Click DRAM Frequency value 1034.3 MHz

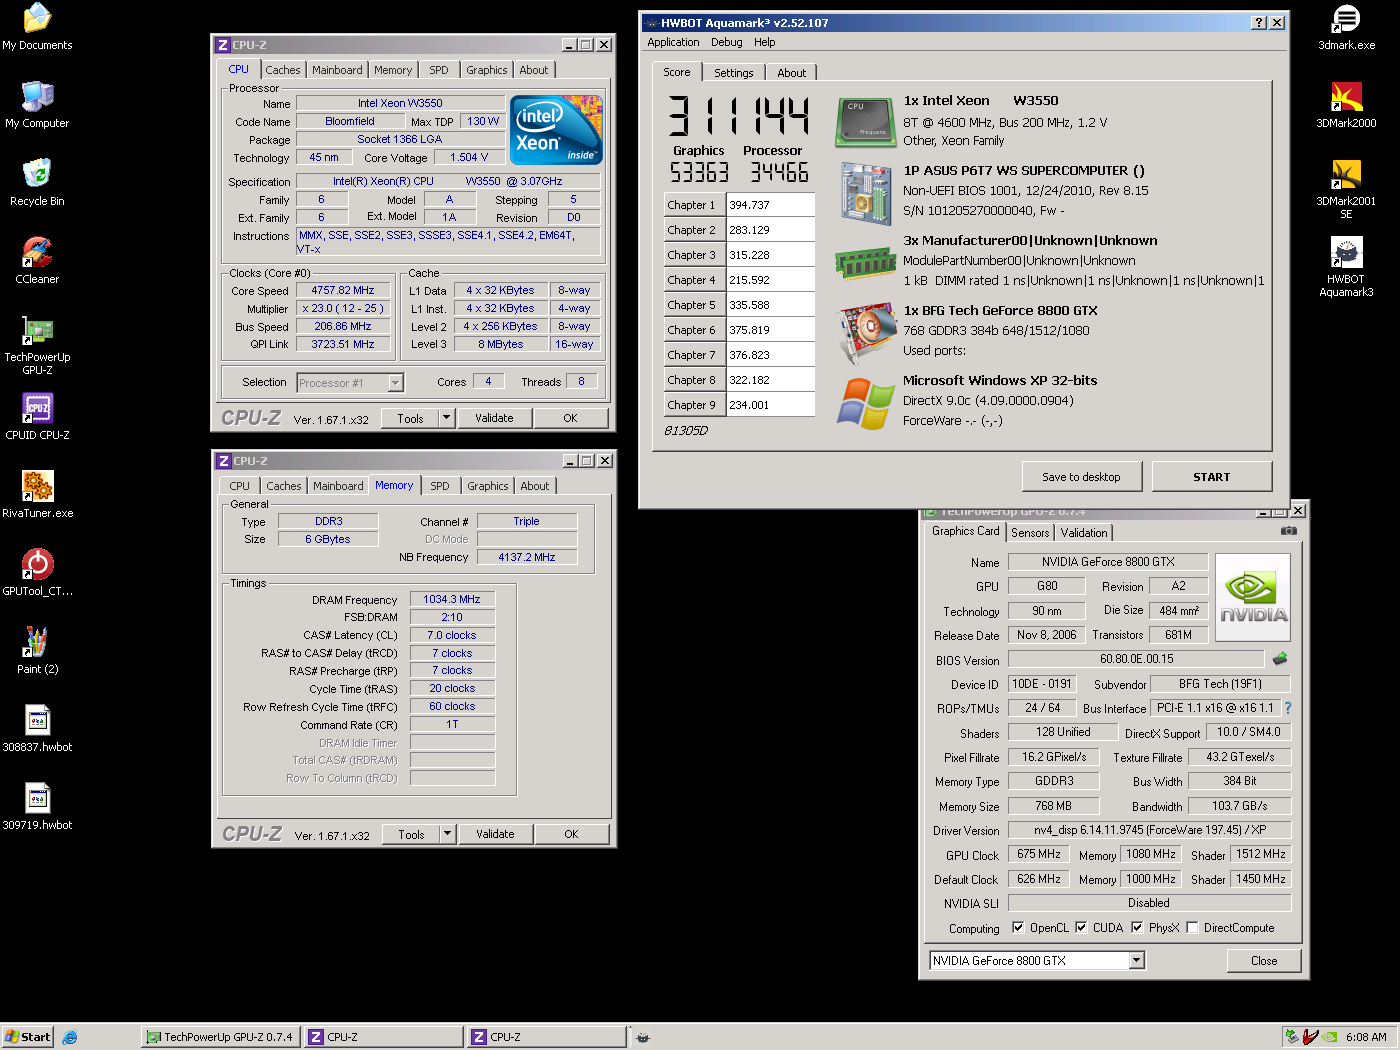coord(452,599)
